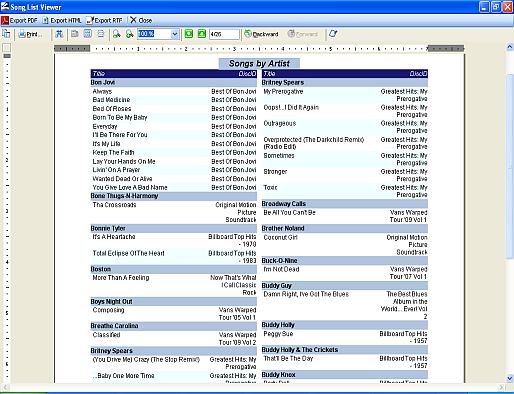
Task: Click vertical scrollbar down arrow
Action: [x=510, y=378]
